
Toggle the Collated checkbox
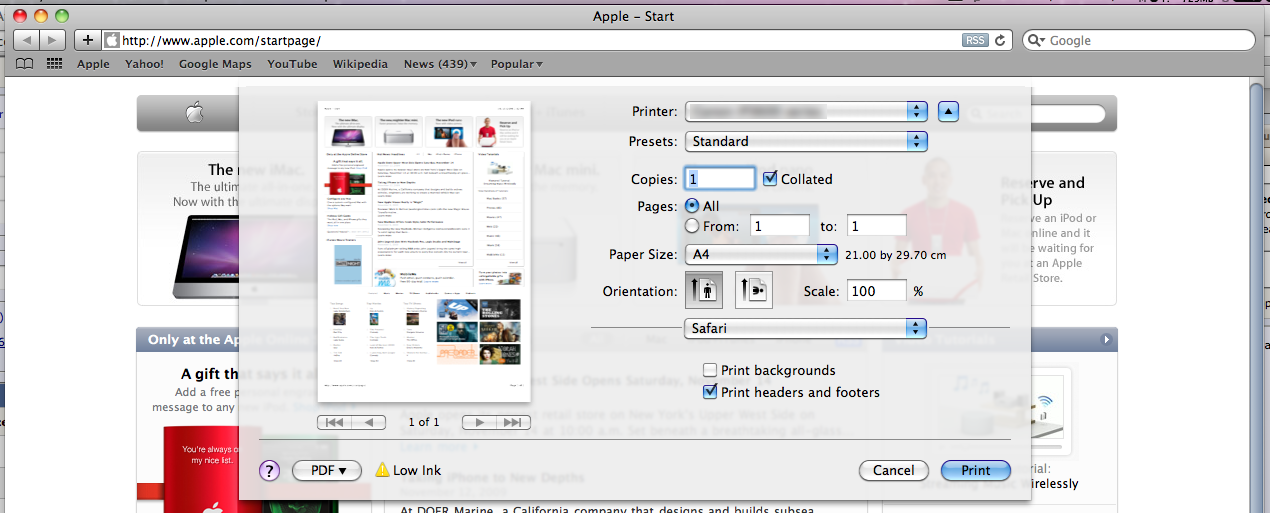(x=770, y=179)
